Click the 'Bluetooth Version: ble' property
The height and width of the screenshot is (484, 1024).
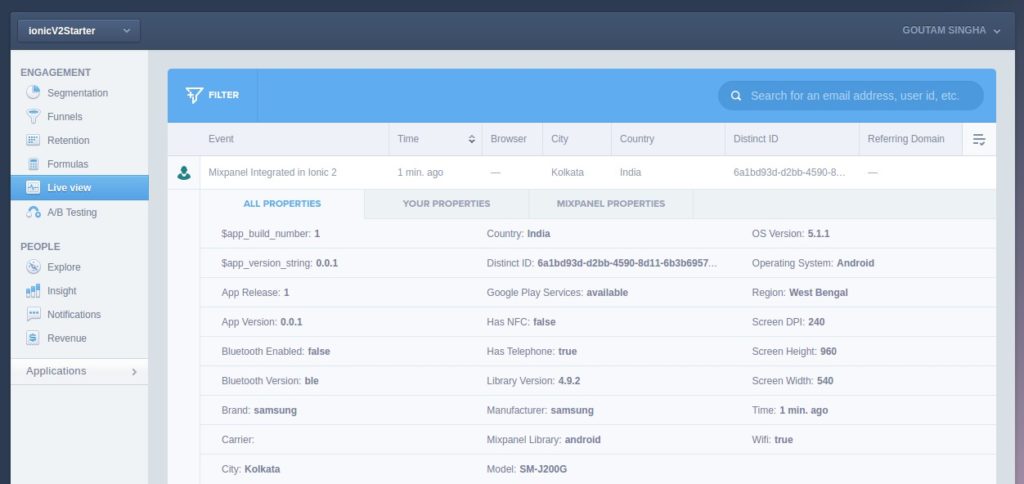click(270, 381)
